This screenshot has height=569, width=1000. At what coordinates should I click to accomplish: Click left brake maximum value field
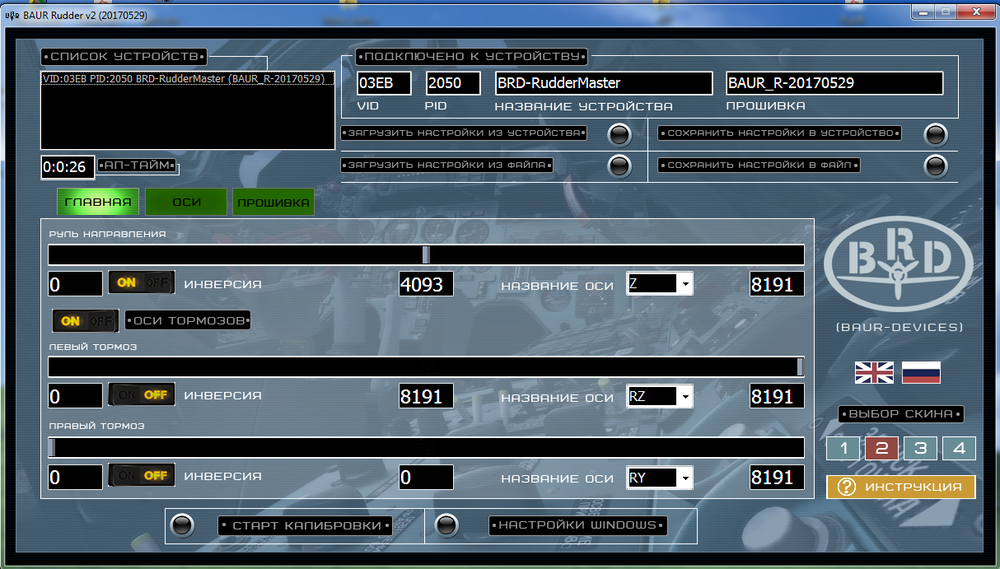click(777, 396)
